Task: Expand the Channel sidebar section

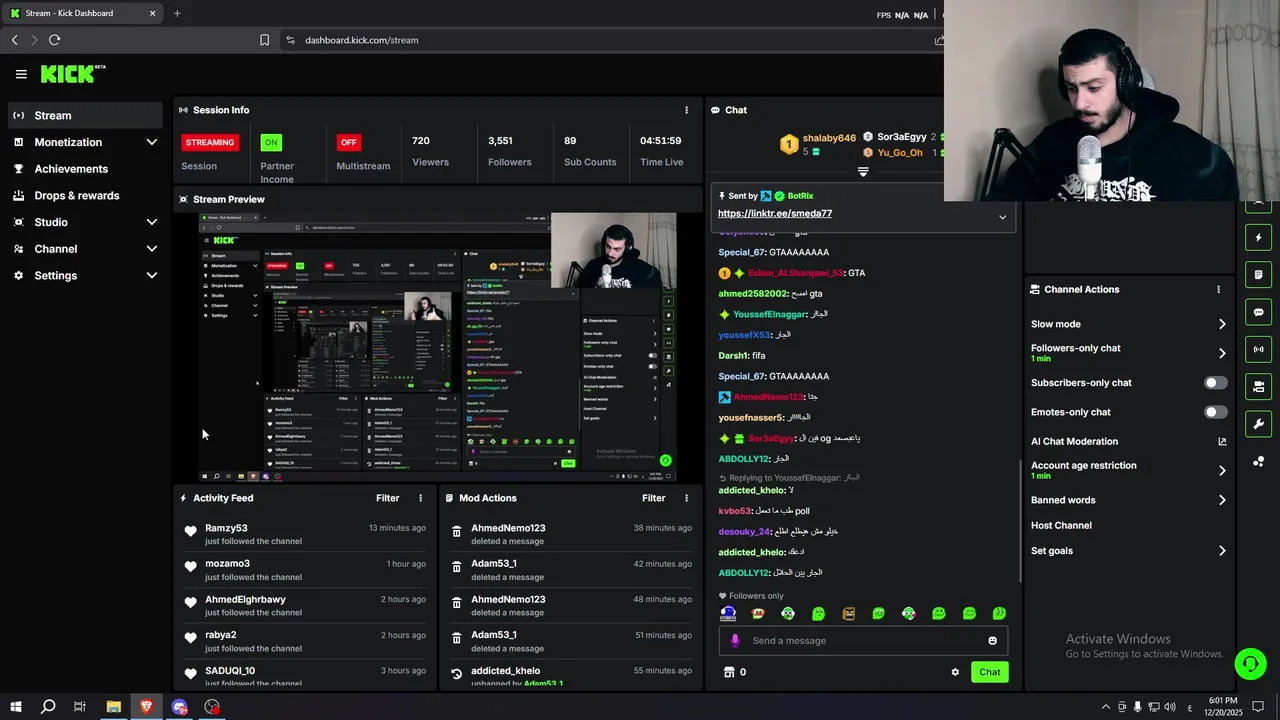Action: point(152,249)
